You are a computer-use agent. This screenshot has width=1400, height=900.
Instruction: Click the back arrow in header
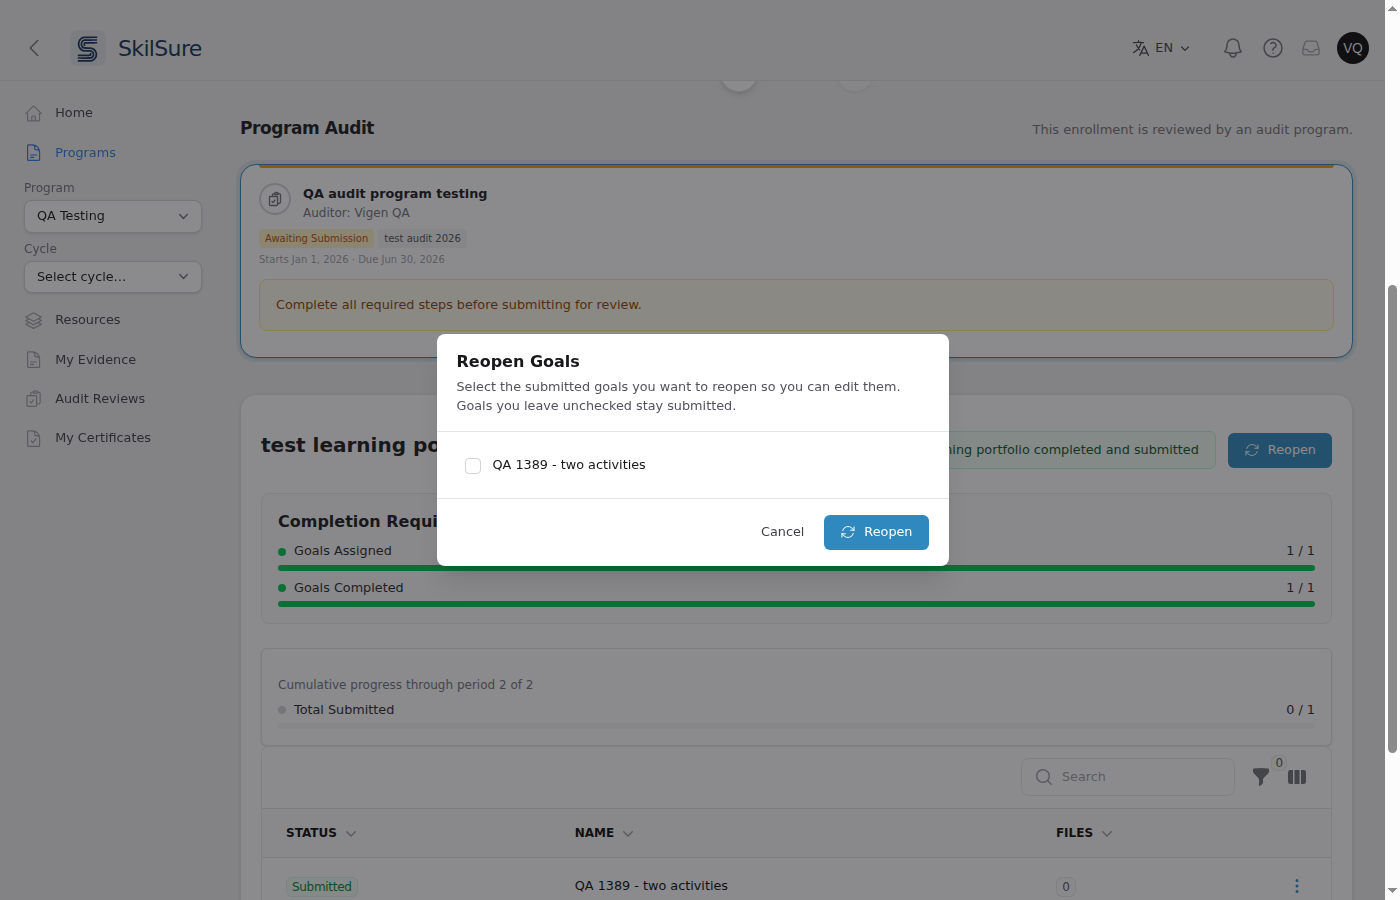point(34,48)
